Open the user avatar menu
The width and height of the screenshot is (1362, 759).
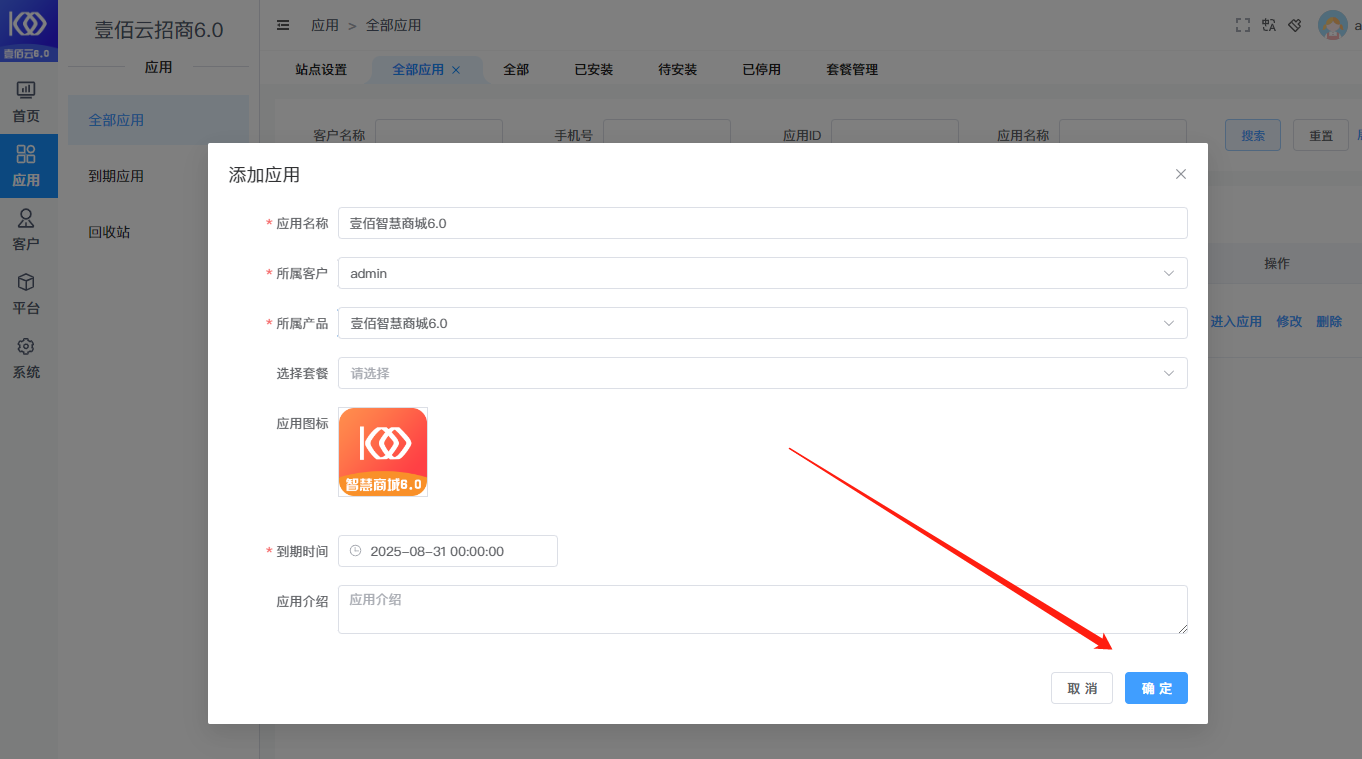pyautogui.click(x=1333, y=25)
